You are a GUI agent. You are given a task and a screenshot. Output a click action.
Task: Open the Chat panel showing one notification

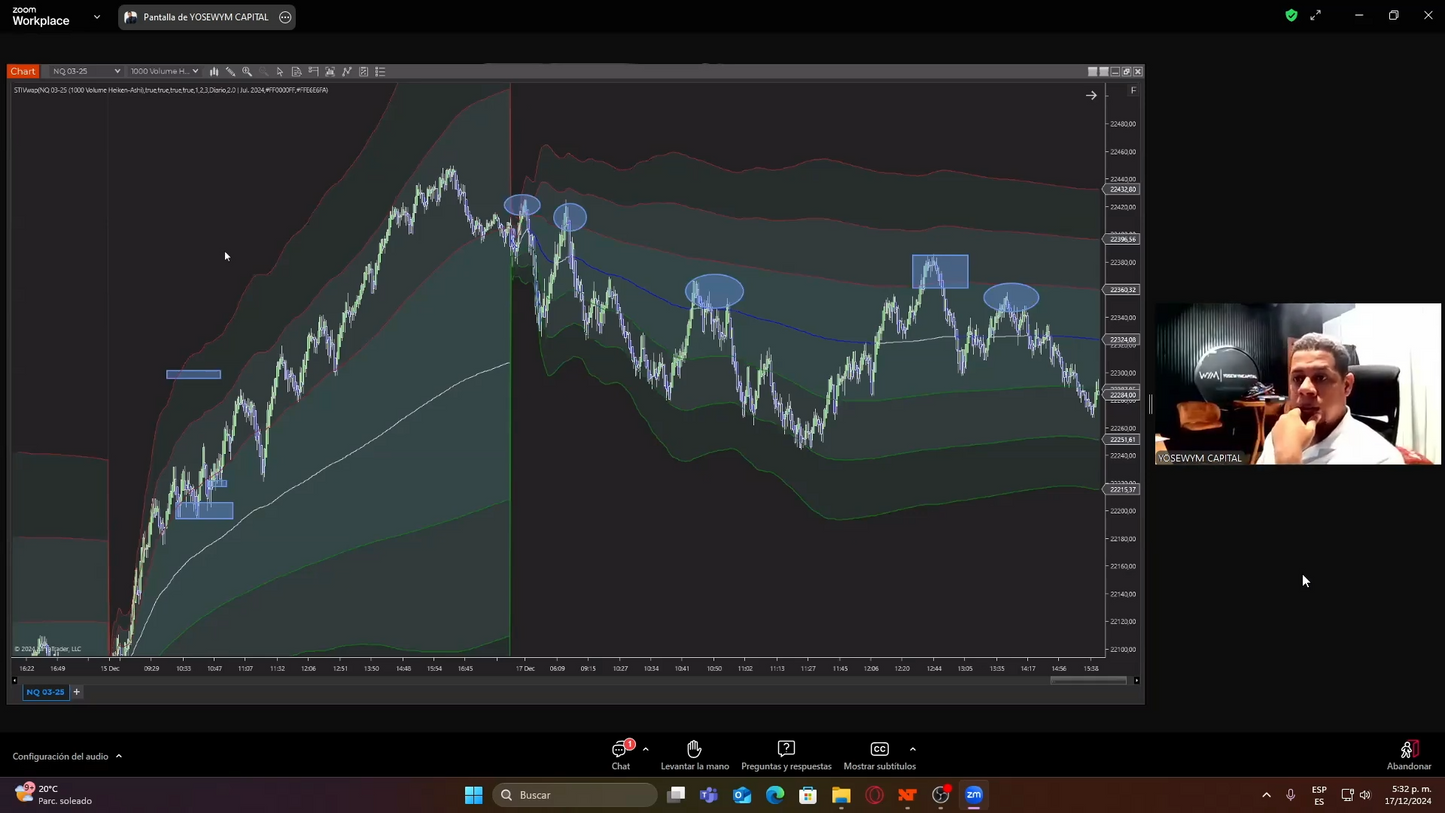620,753
